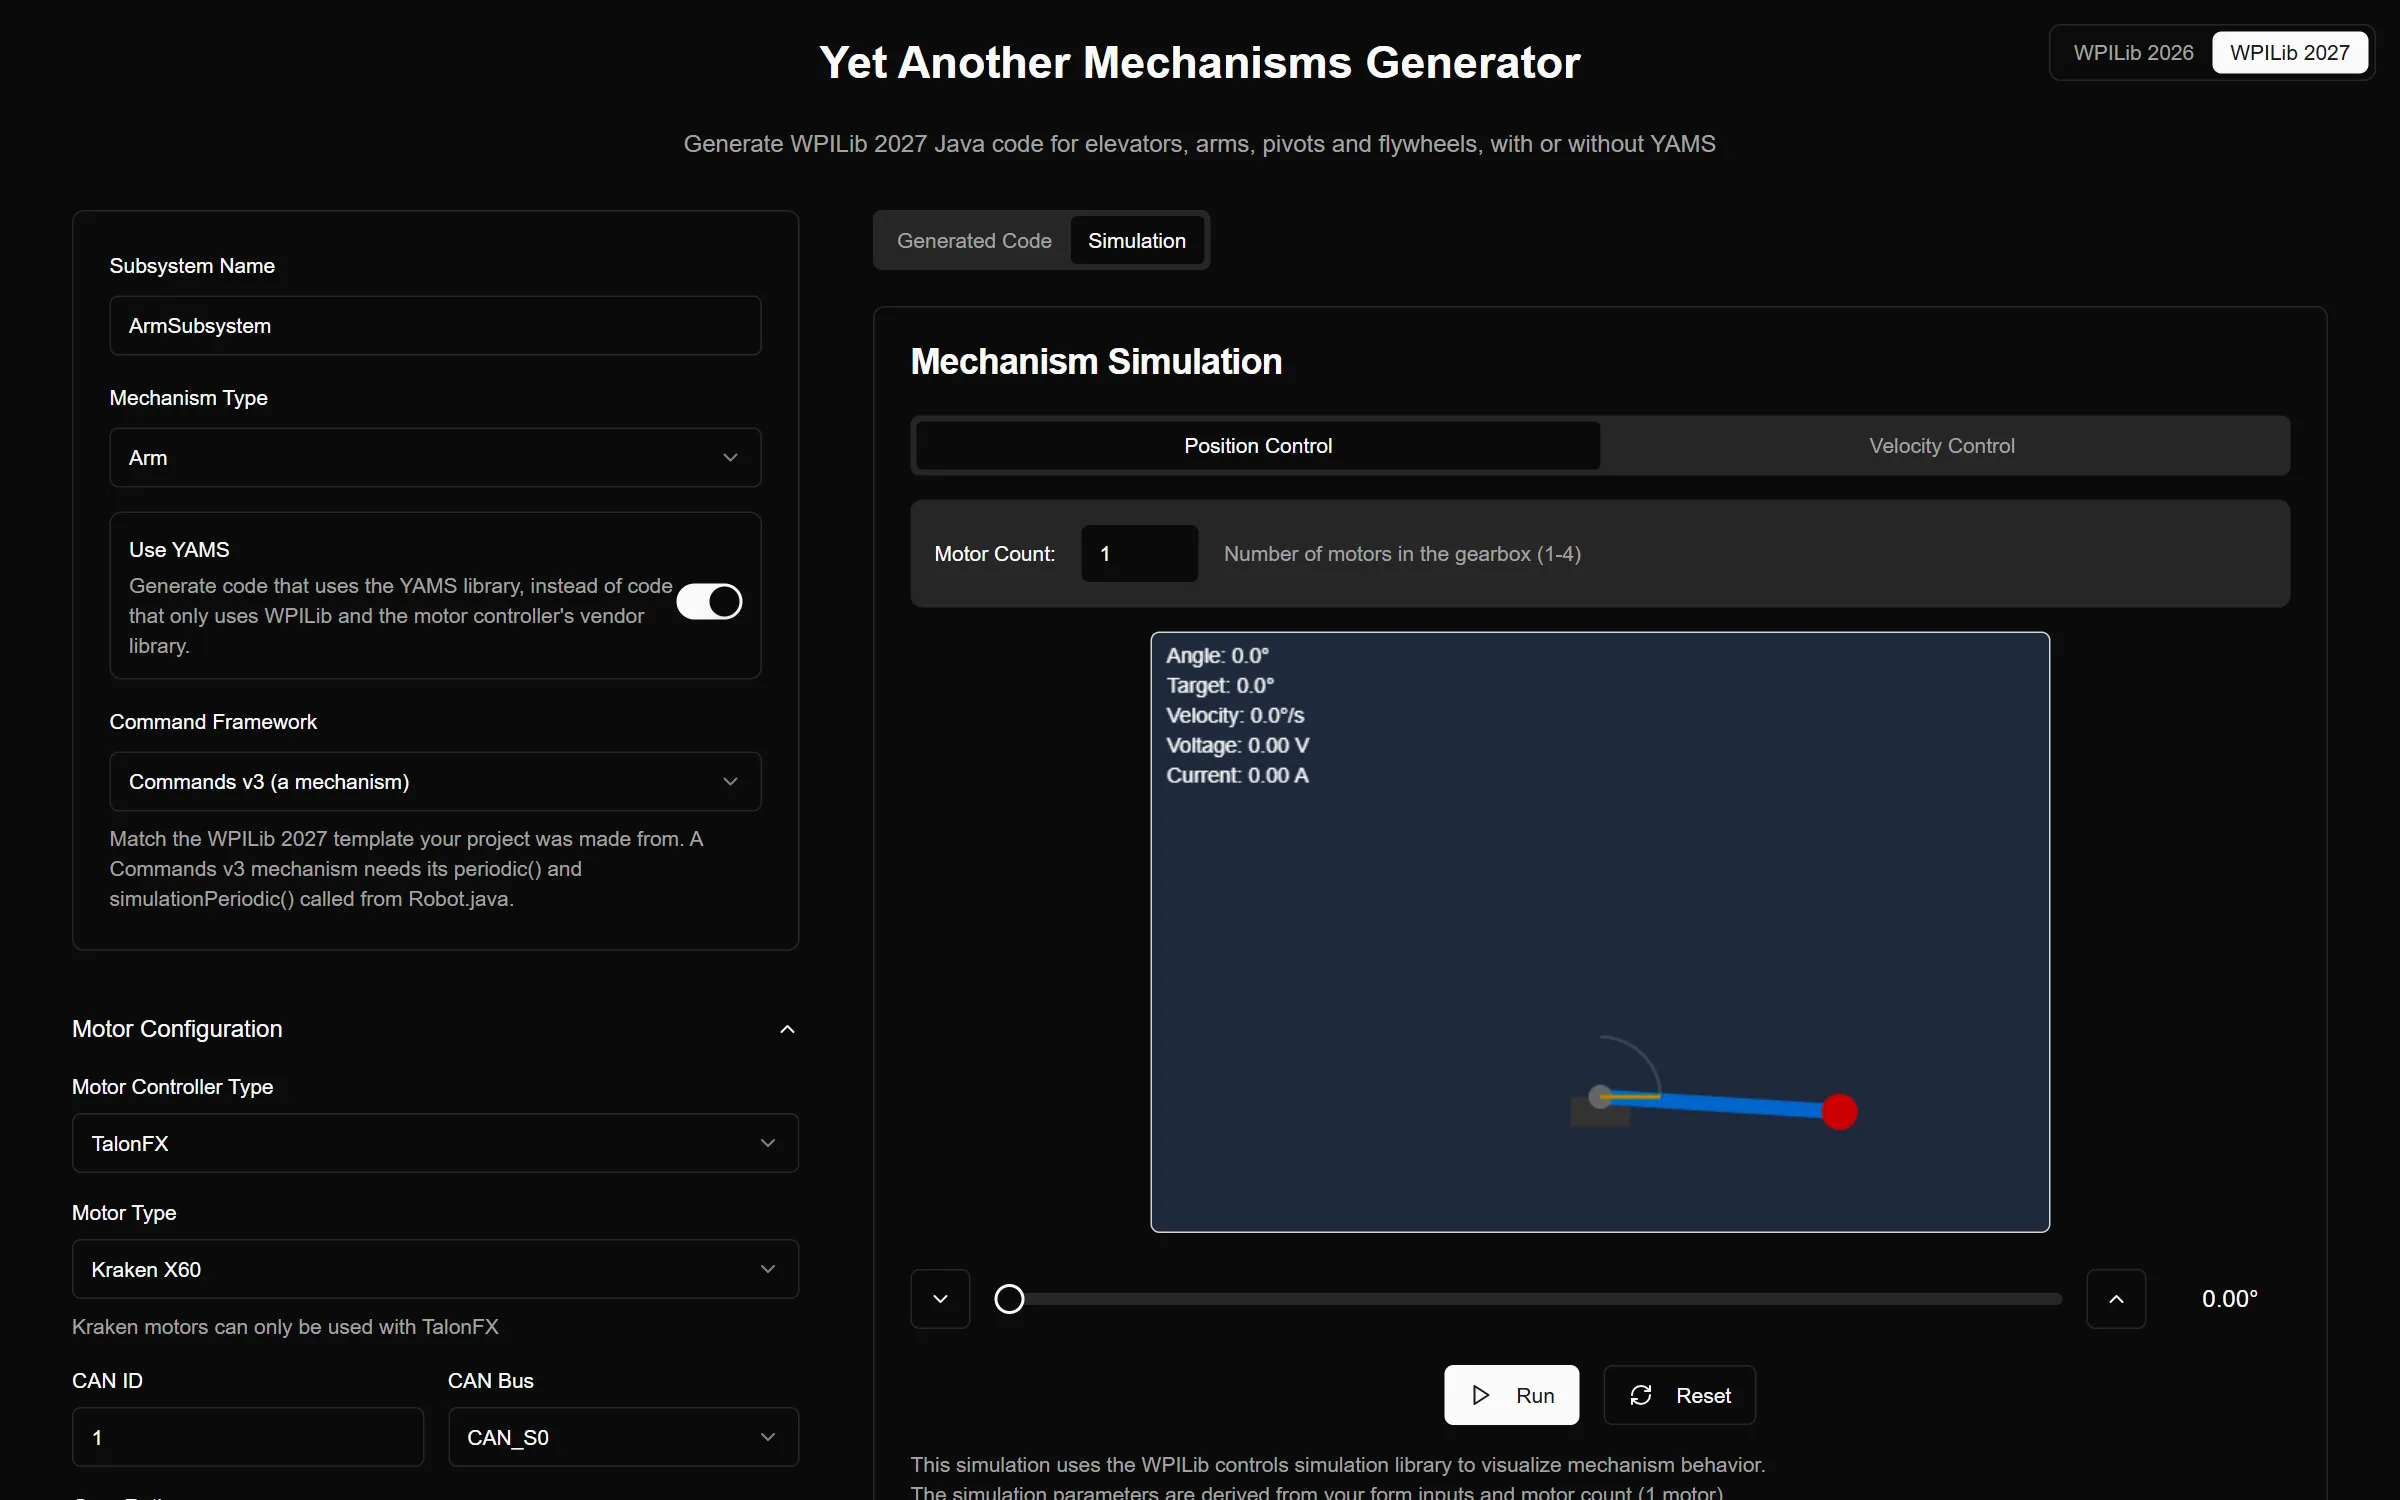The image size is (2400, 1500).
Task: Switch to the Velocity Control tab
Action: pos(1942,446)
